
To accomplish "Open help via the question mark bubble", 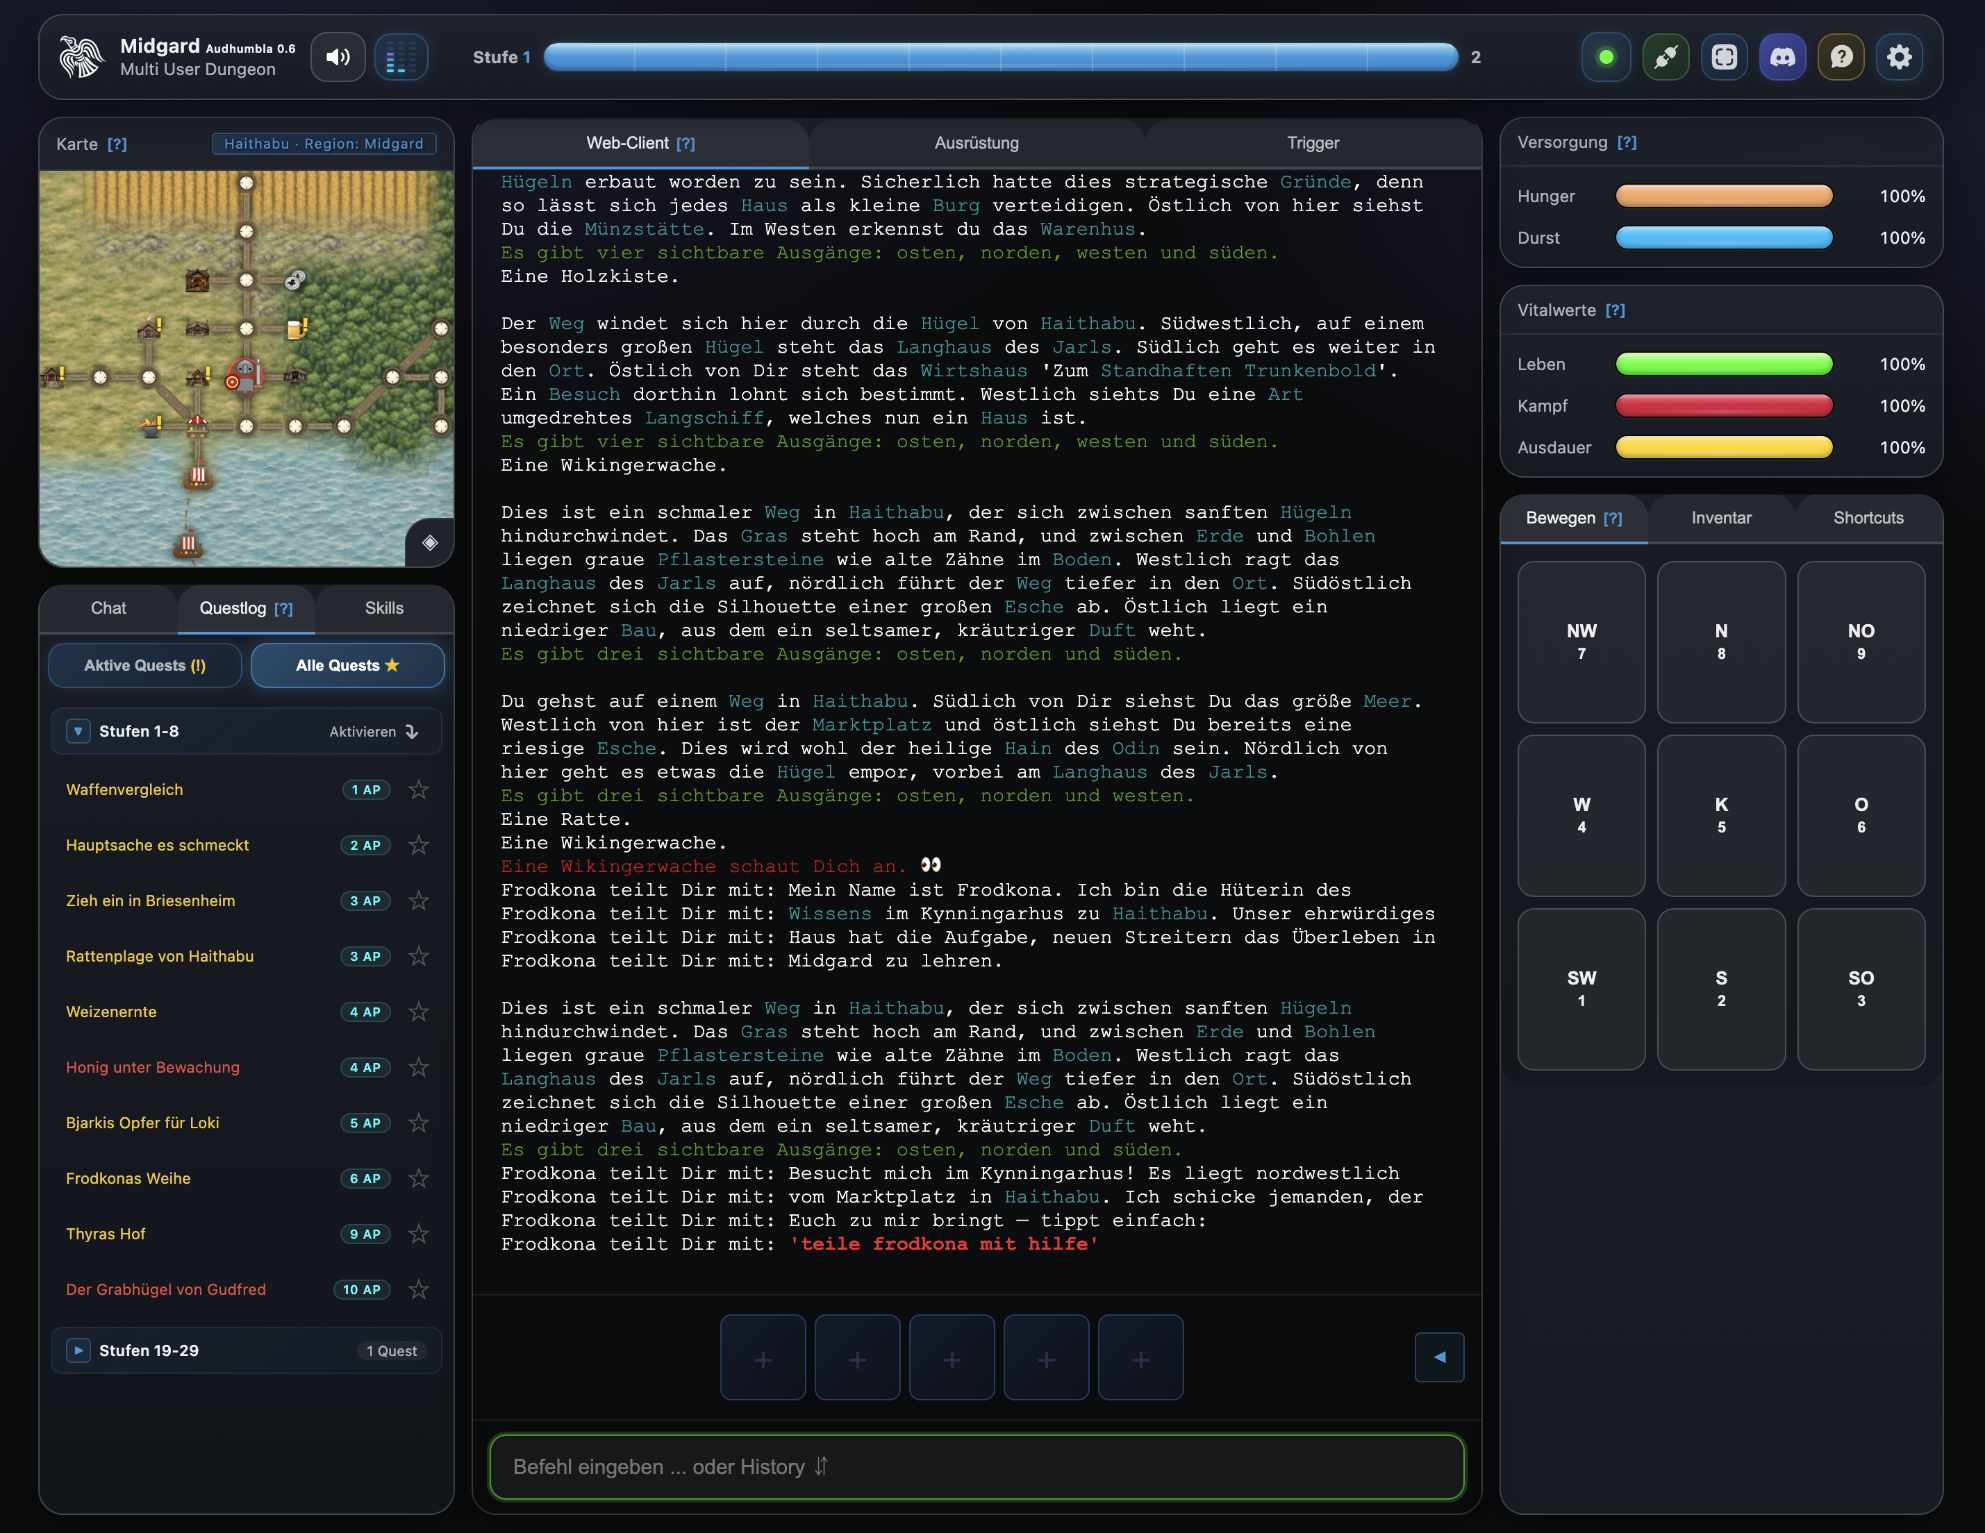I will [1842, 57].
